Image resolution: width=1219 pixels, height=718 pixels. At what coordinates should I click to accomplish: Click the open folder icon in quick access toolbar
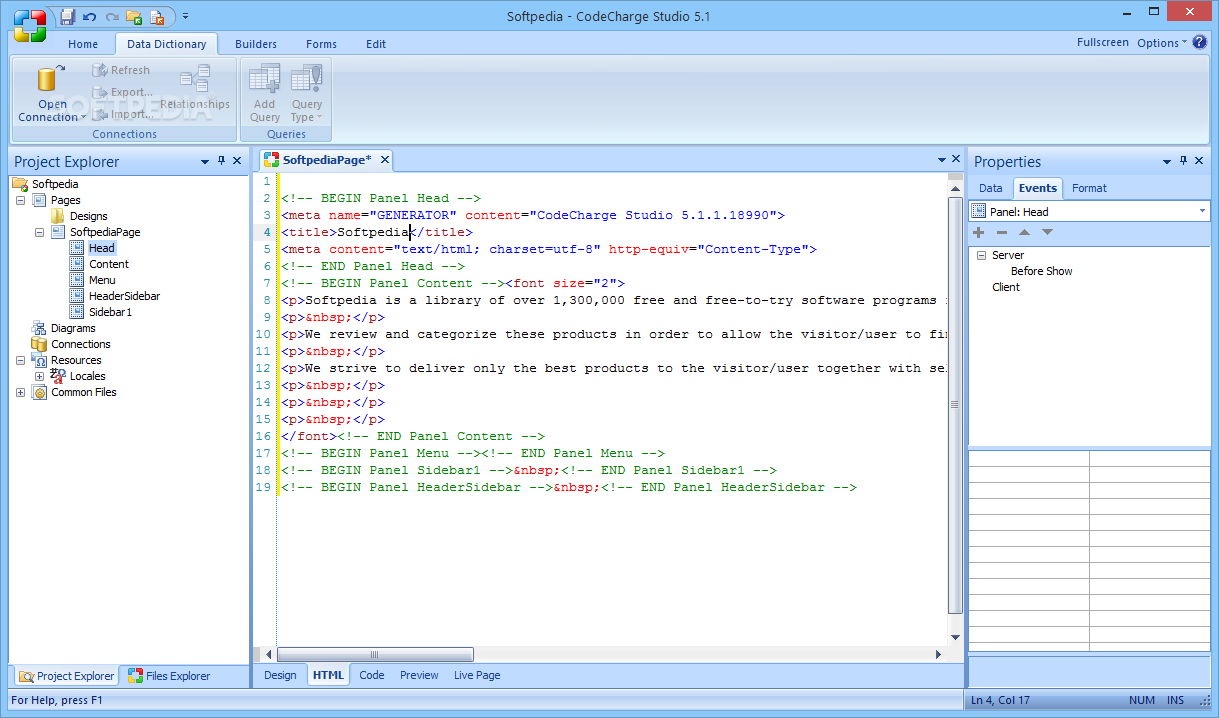[134, 16]
